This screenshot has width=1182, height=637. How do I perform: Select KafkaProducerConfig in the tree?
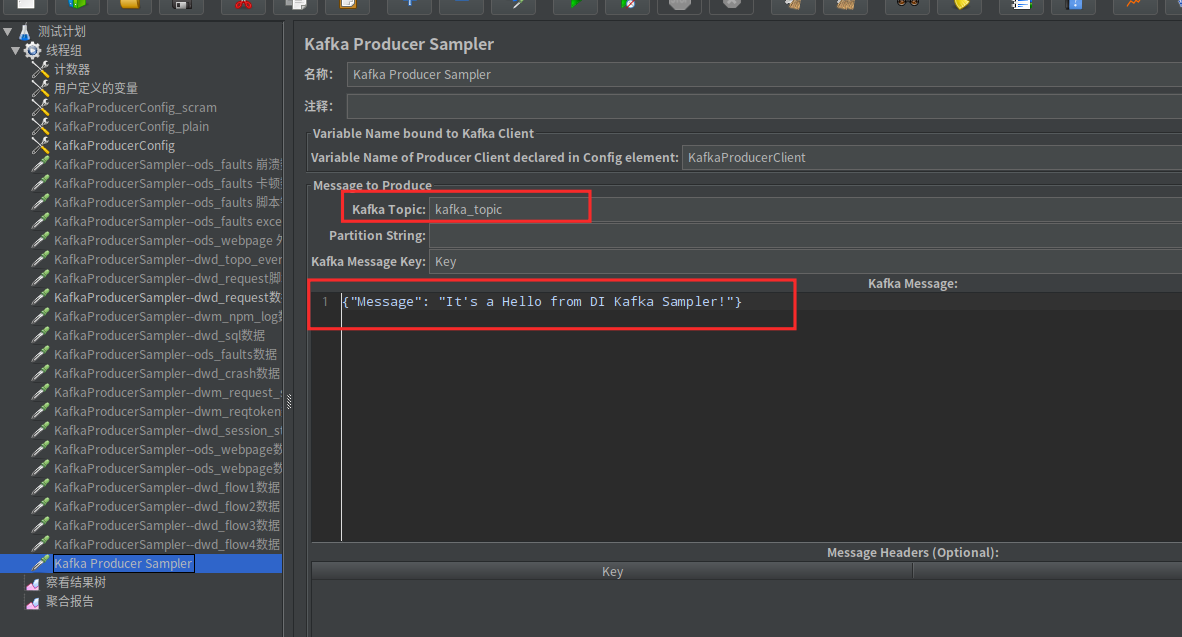[x=115, y=145]
